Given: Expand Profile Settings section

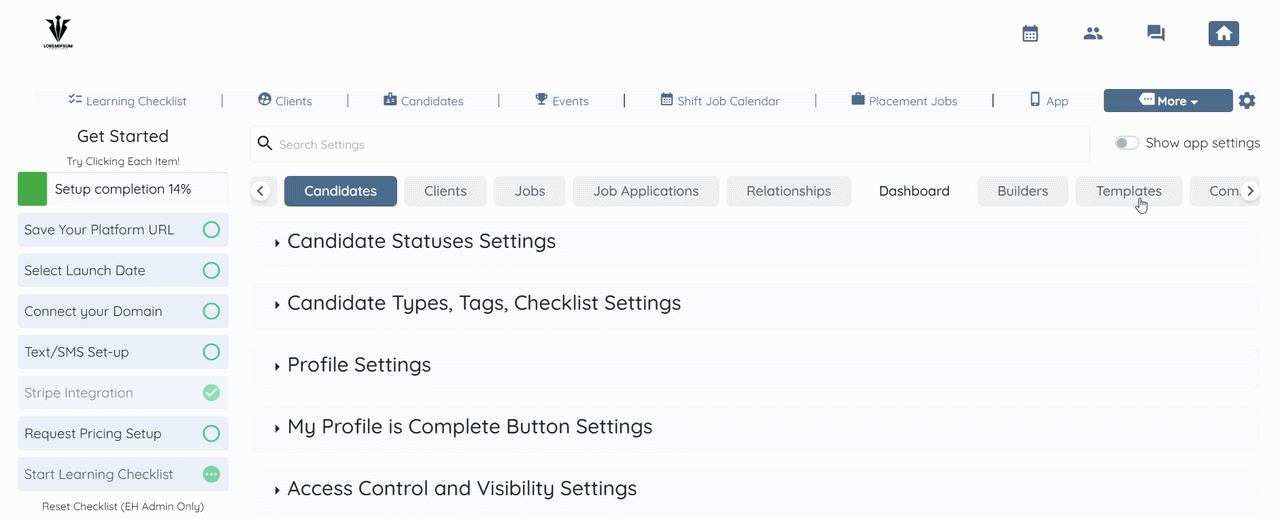Looking at the screenshot, I should 359,366.
